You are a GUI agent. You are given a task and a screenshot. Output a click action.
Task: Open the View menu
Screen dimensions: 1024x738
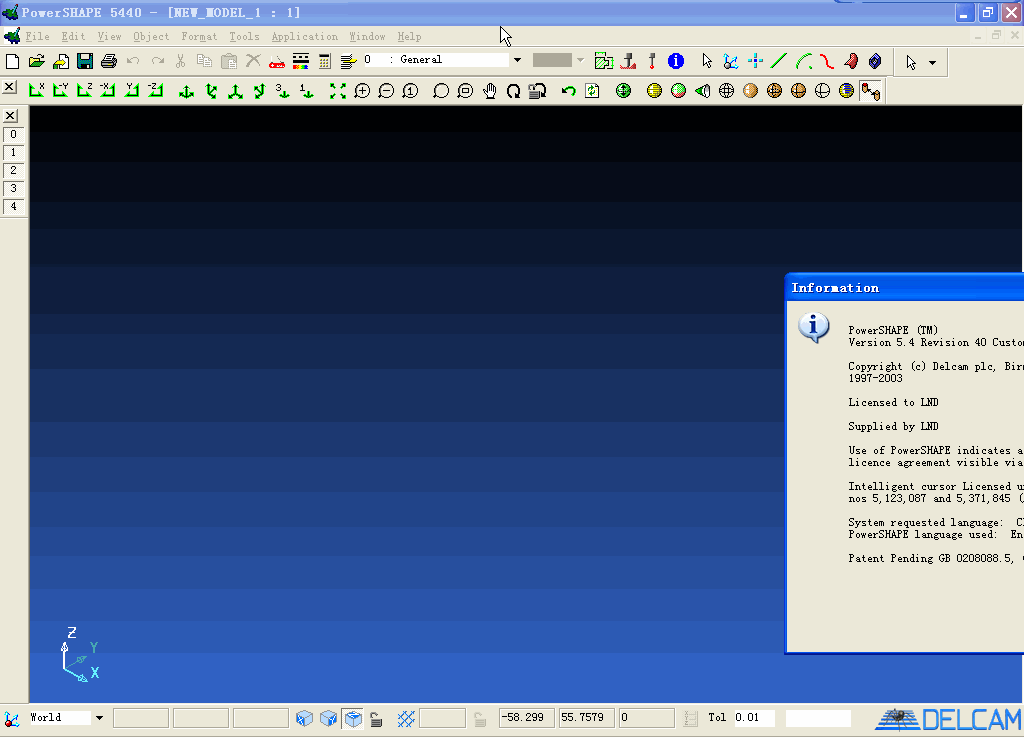pos(110,37)
